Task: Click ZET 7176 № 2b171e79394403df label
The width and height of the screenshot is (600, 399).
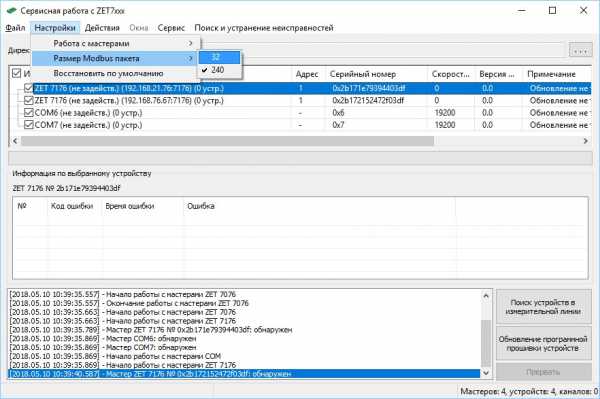Action: (66, 188)
